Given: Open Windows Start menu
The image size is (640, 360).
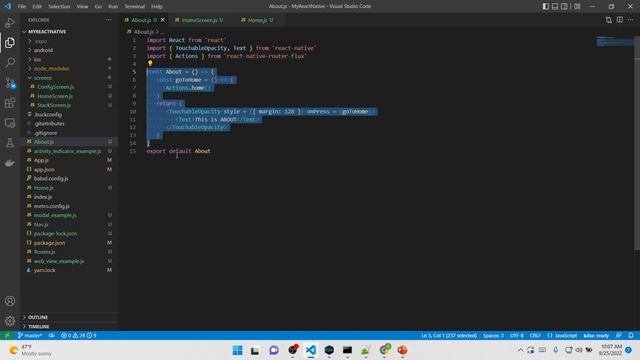Looking at the screenshot, I should click(237, 350).
